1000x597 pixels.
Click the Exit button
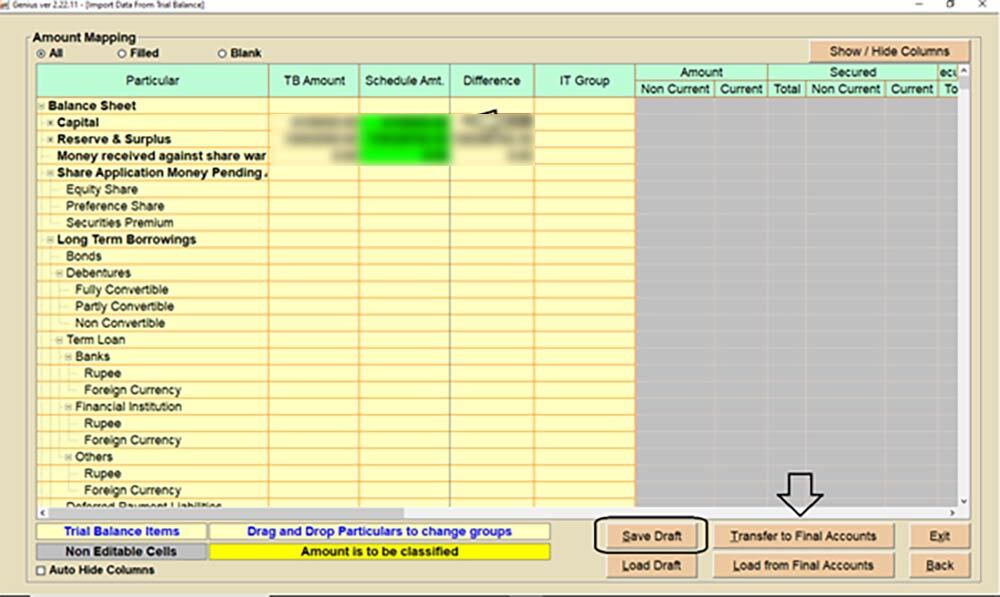[x=939, y=536]
